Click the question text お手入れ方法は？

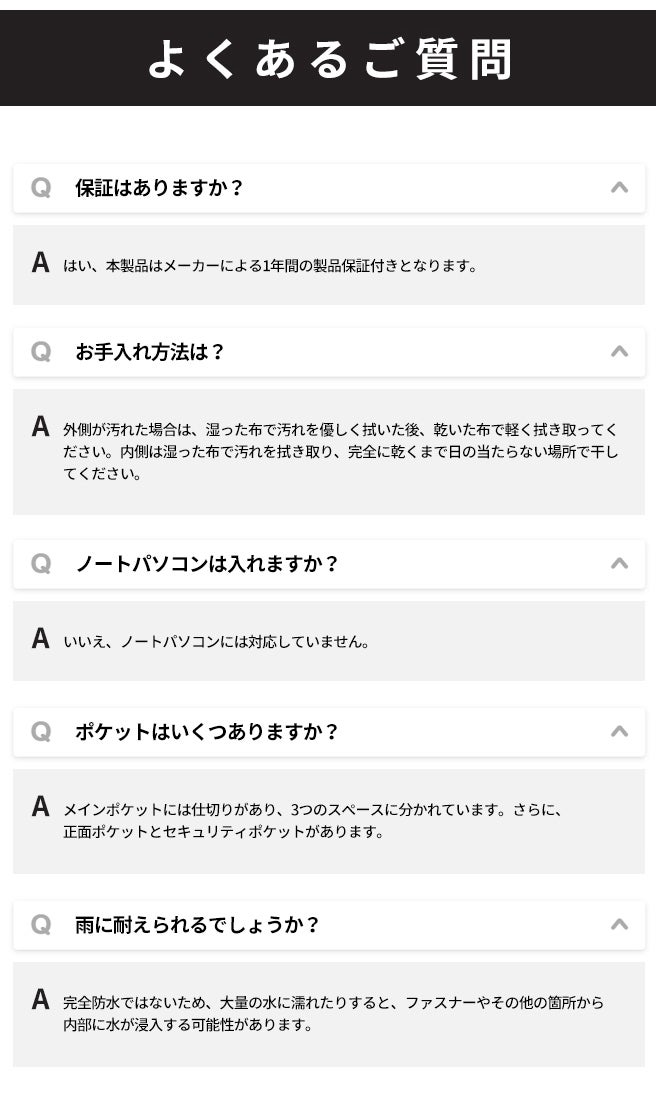point(151,352)
